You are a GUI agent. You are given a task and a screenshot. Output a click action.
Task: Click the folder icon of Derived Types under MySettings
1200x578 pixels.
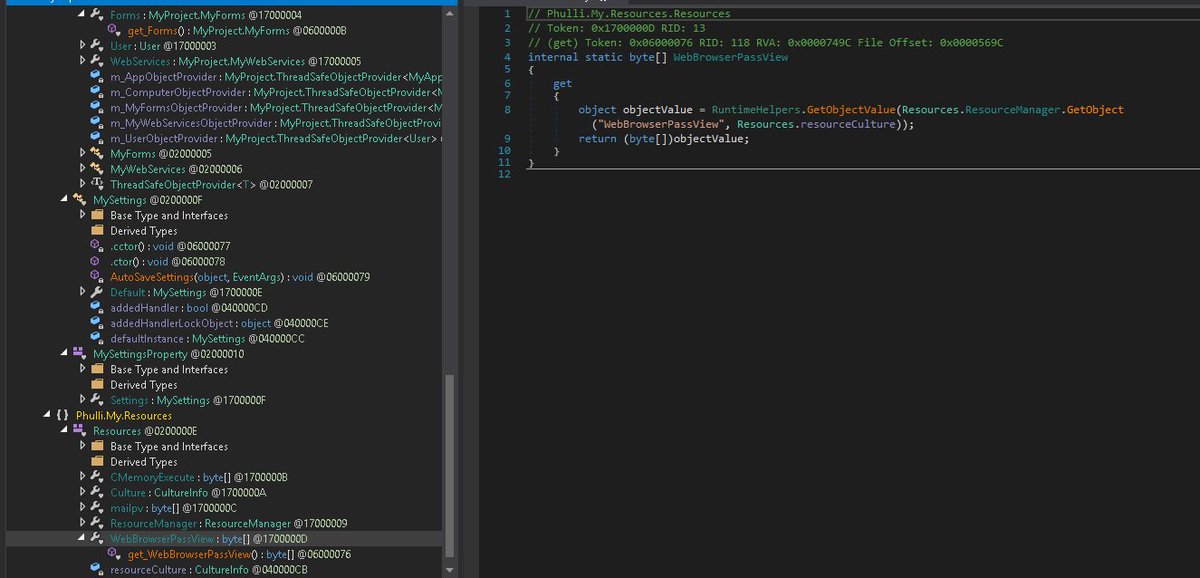click(x=97, y=231)
